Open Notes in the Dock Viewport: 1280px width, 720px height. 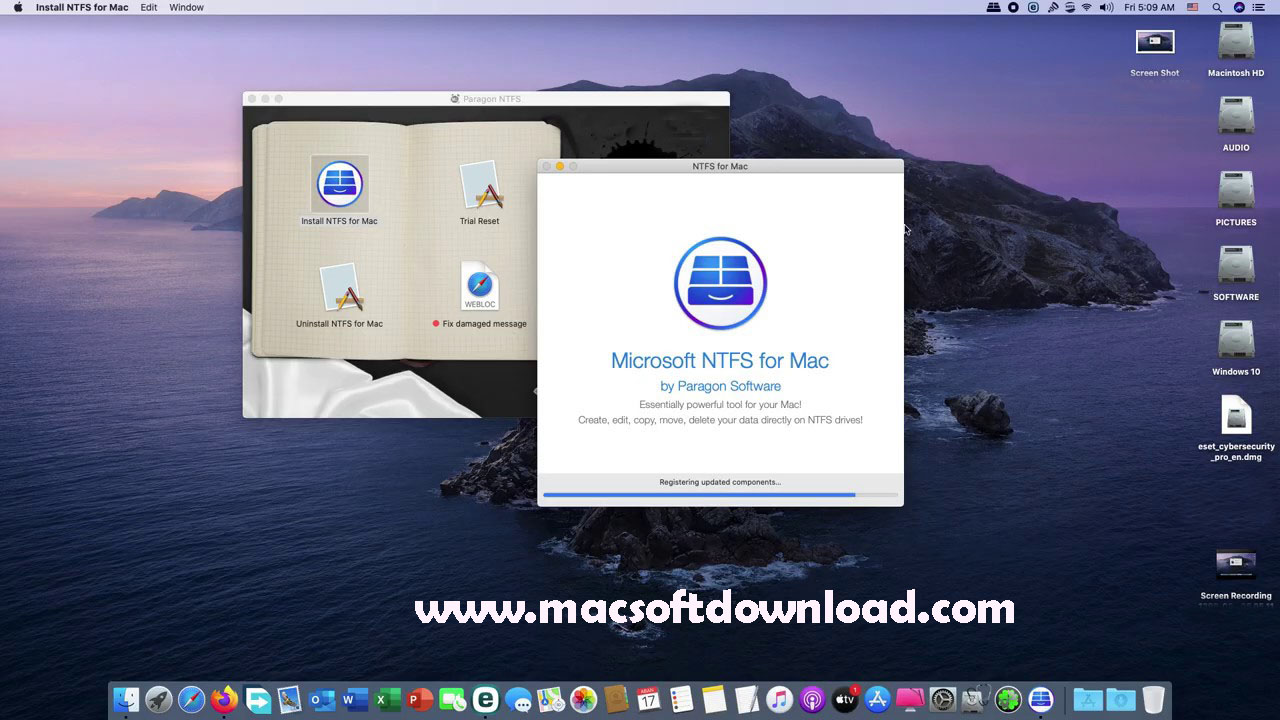pos(713,699)
